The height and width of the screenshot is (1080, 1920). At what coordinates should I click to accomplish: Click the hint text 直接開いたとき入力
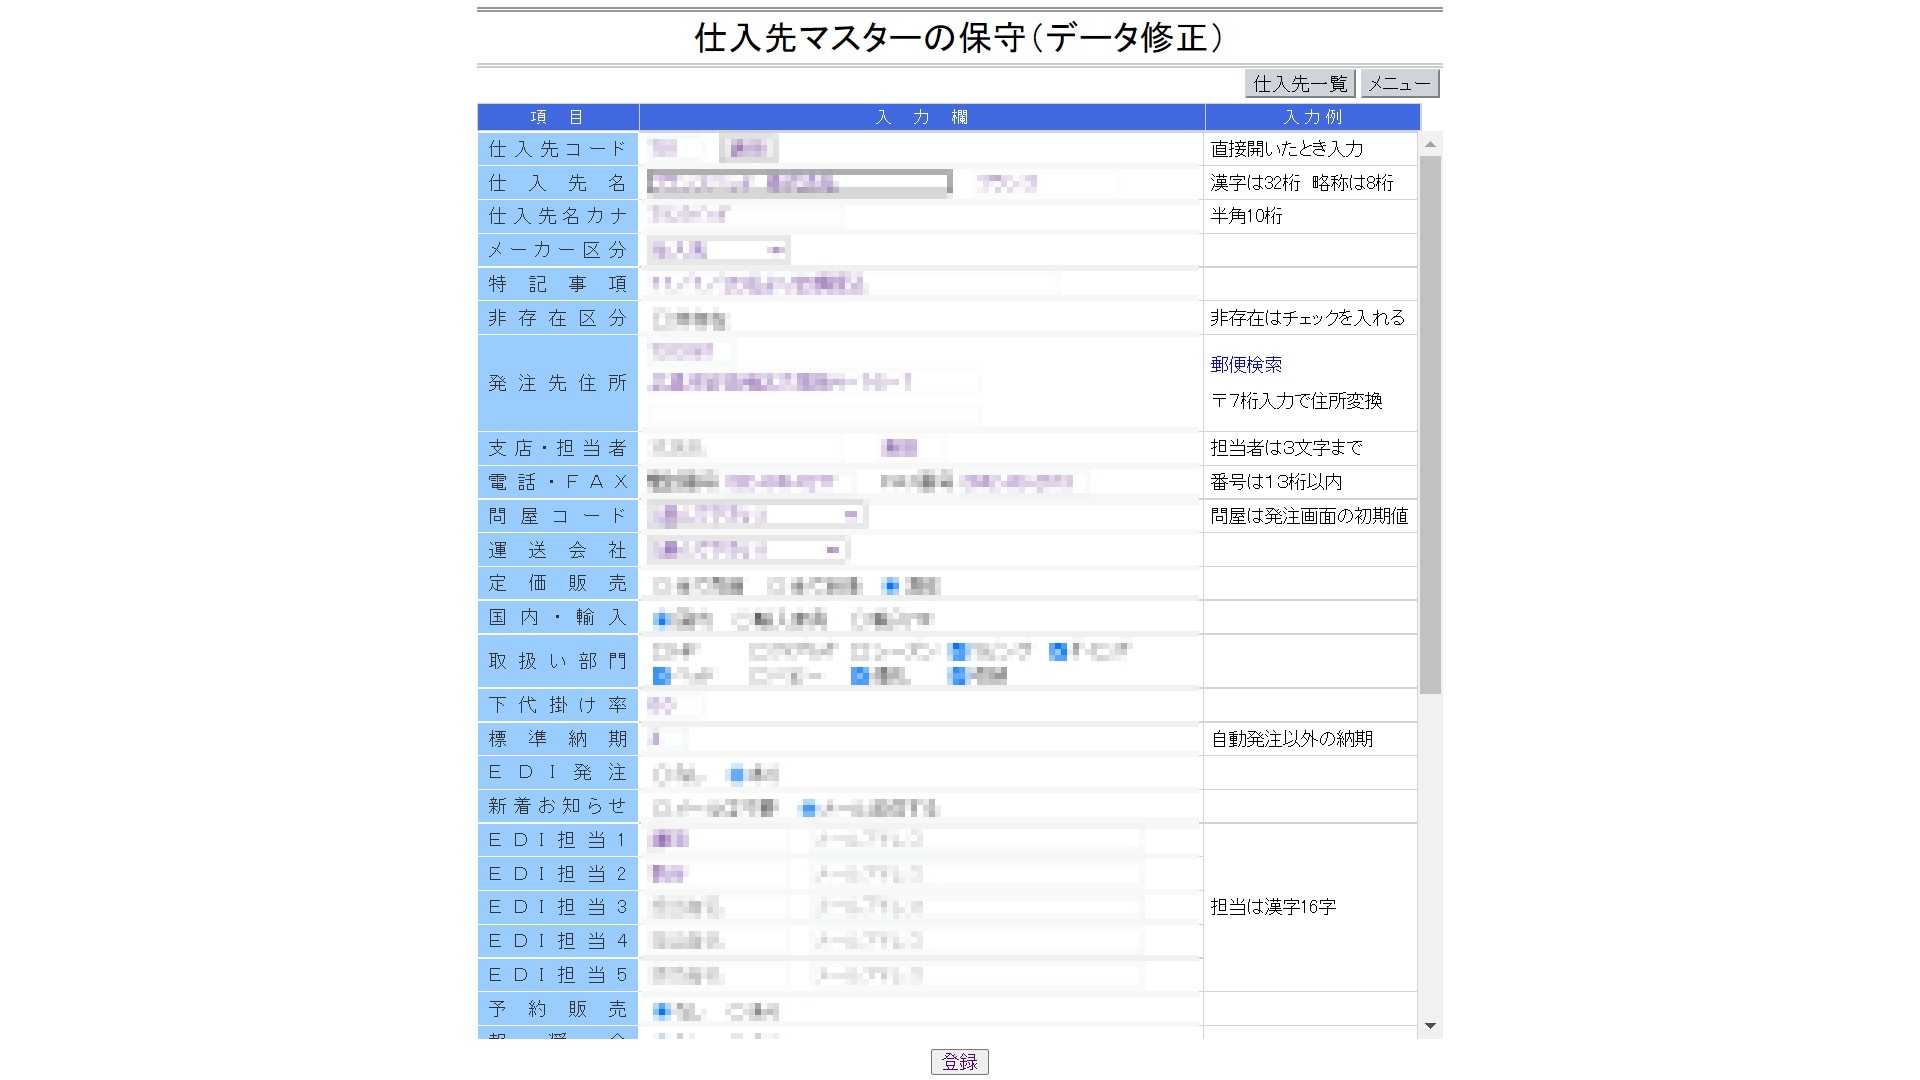1286,149
